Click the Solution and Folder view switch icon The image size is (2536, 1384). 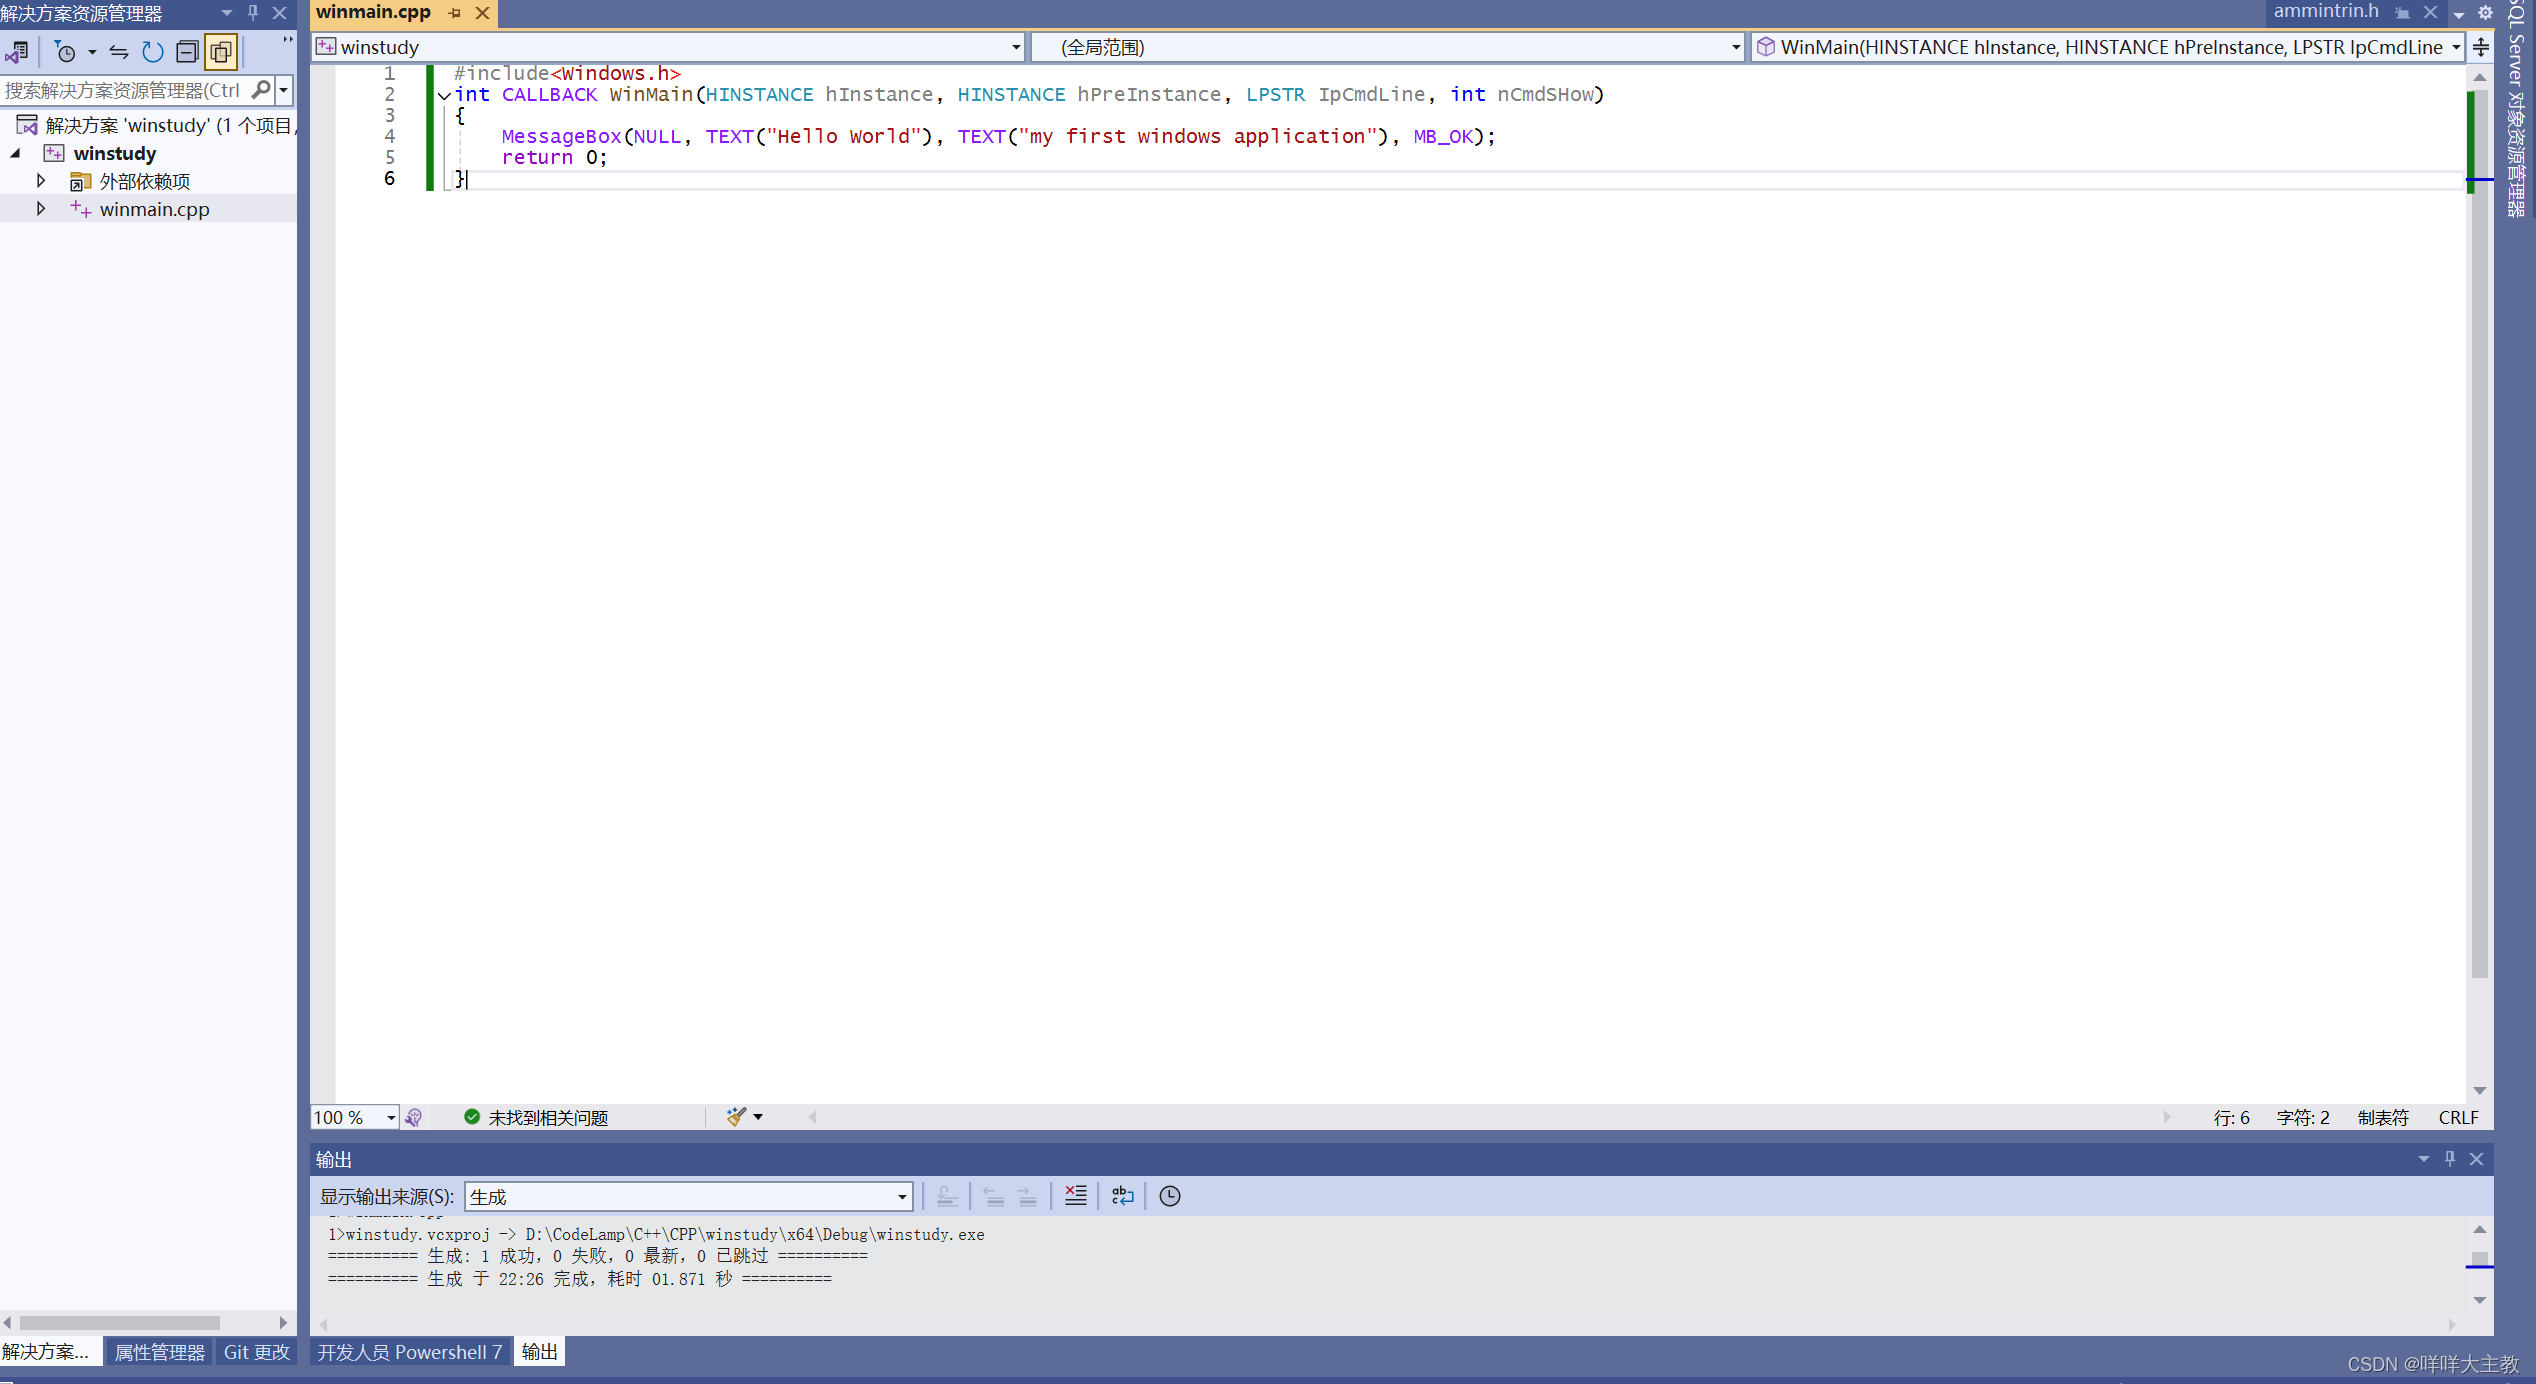17,52
